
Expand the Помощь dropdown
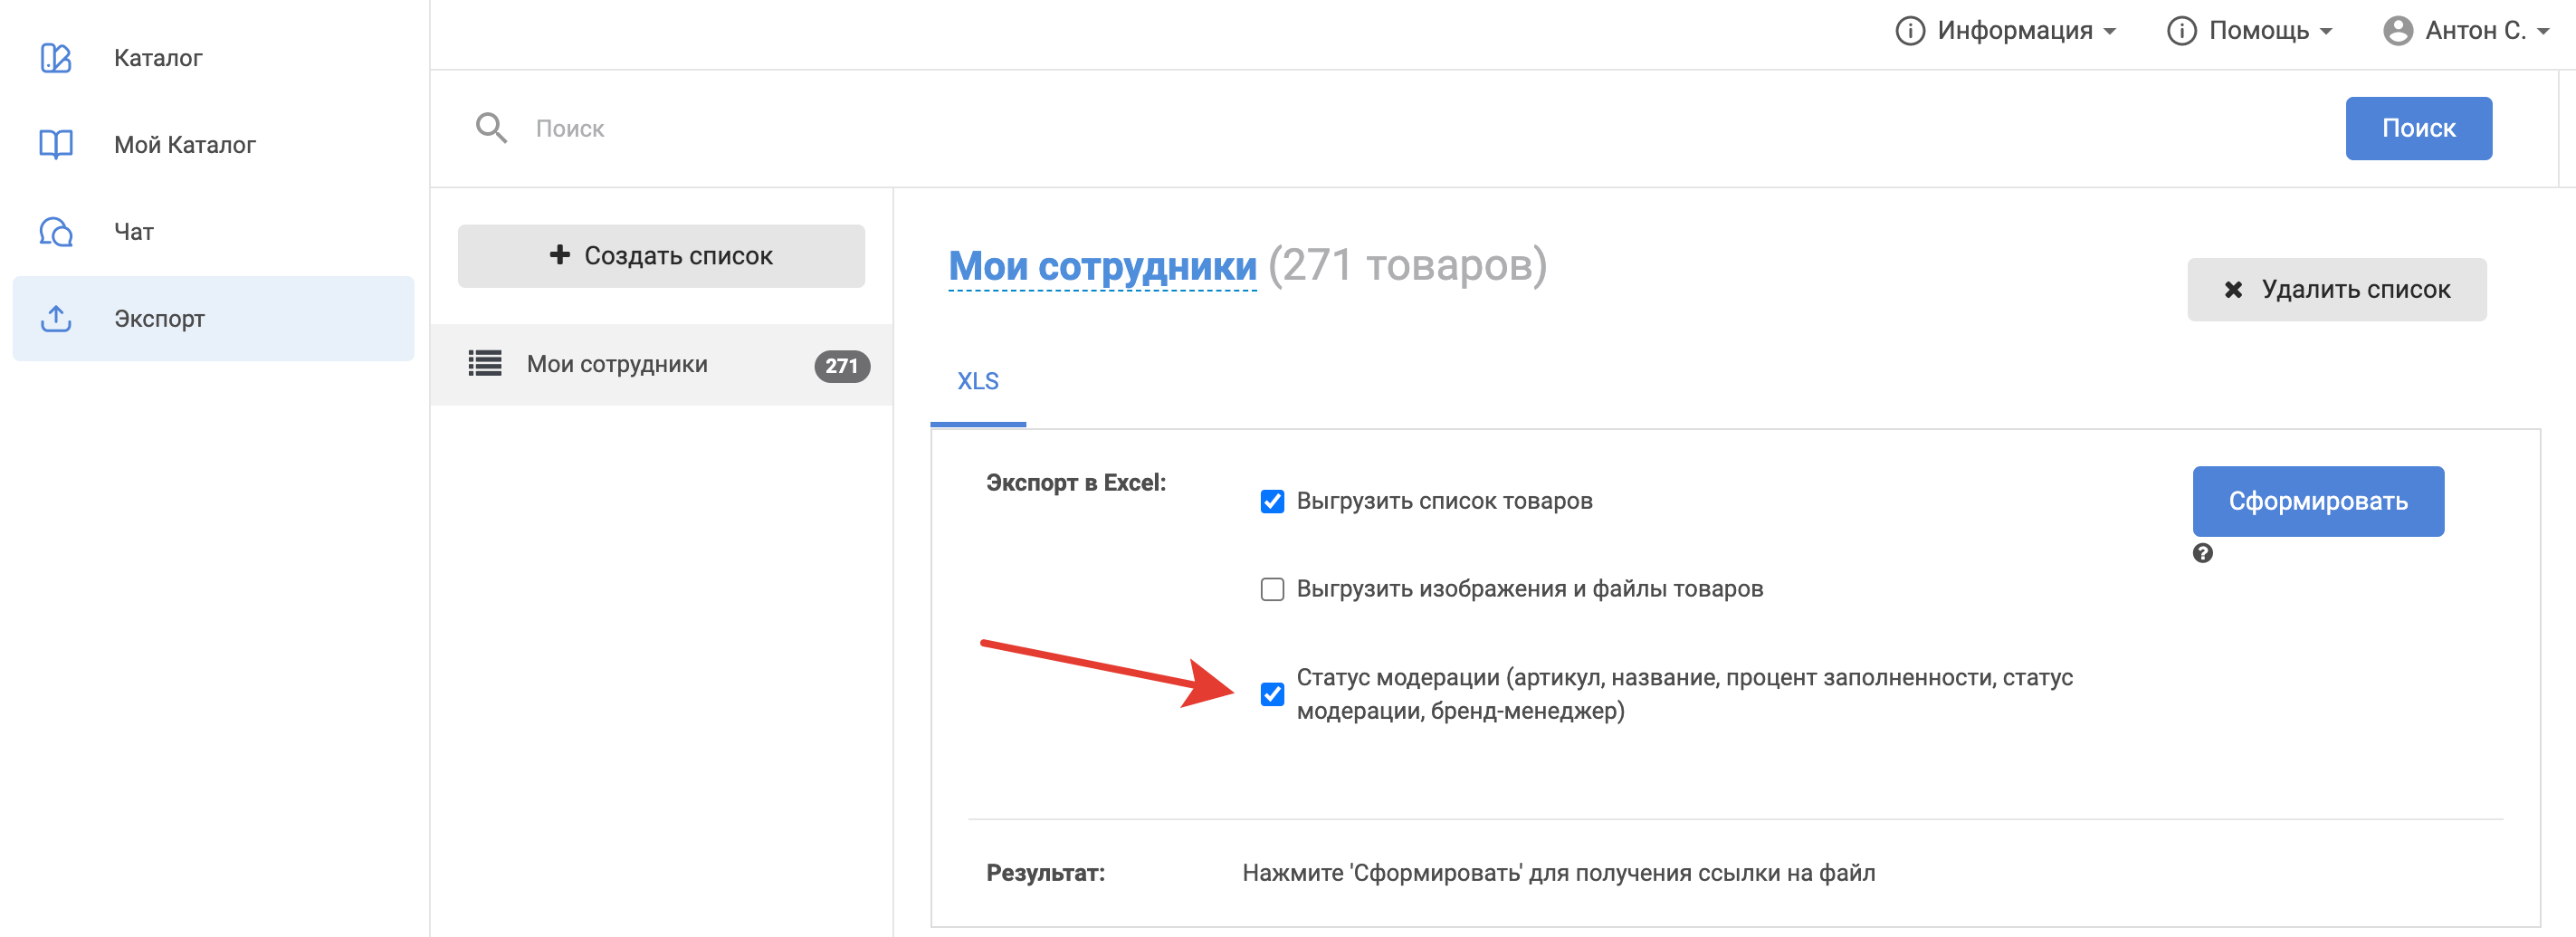click(2250, 31)
